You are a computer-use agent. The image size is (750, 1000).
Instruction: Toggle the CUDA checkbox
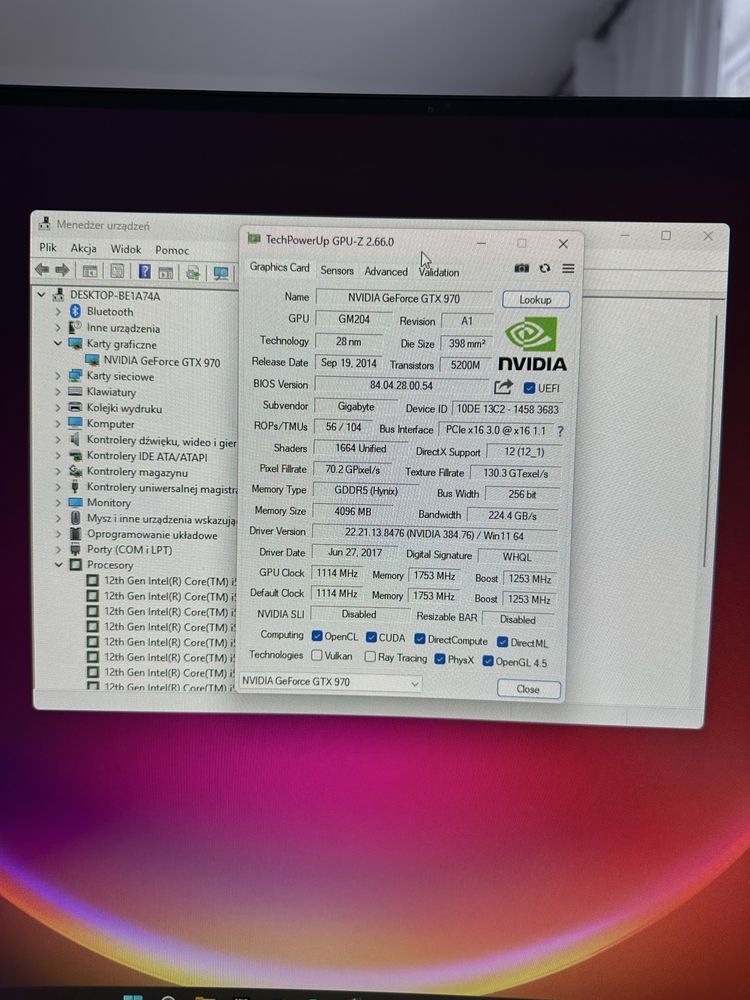371,637
